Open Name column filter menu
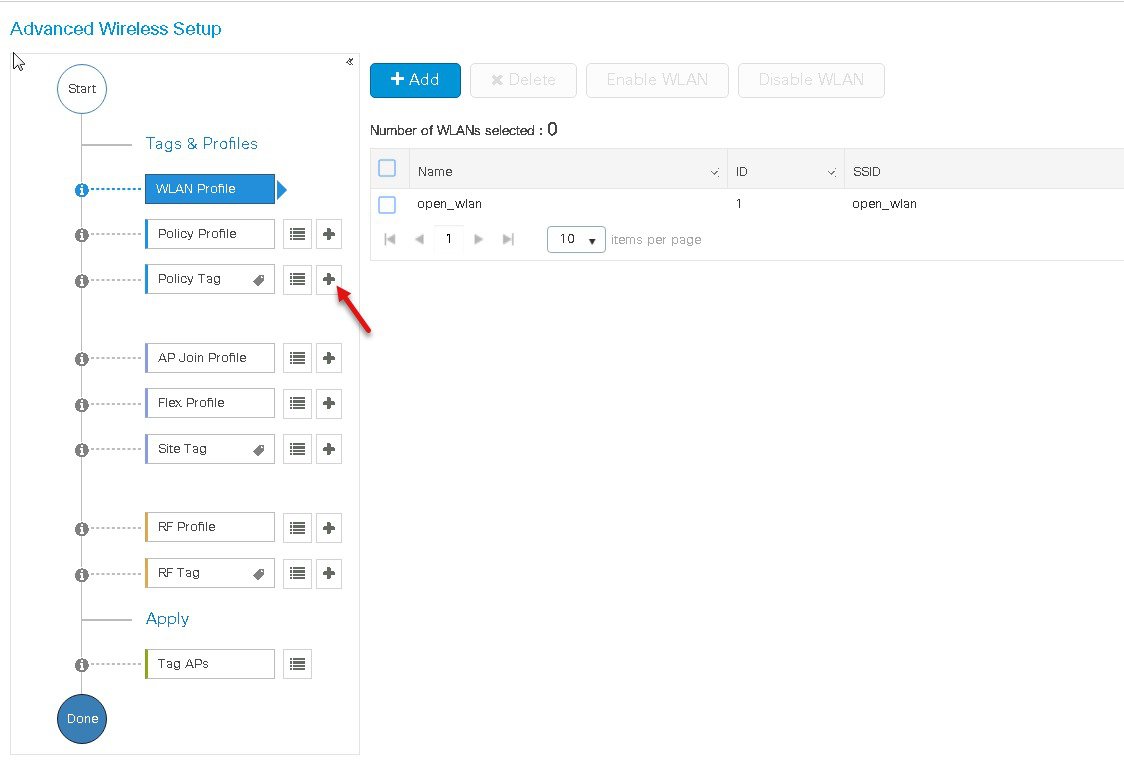 (714, 173)
